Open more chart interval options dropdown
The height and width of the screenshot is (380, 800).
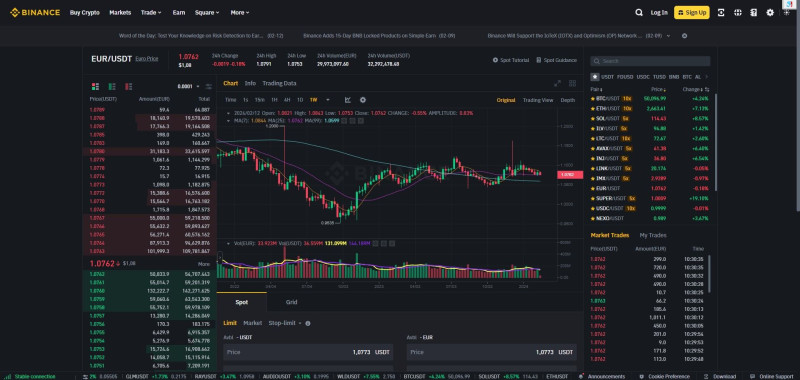tap(328, 100)
